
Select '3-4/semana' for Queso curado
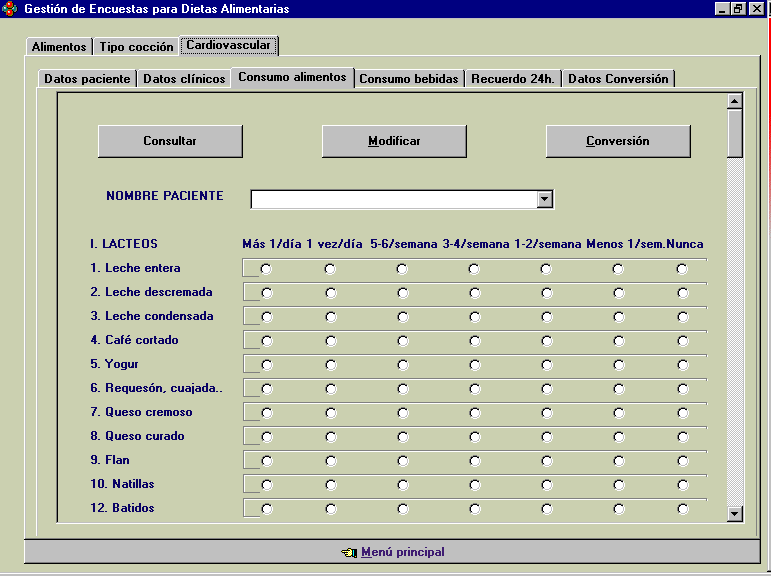474,437
